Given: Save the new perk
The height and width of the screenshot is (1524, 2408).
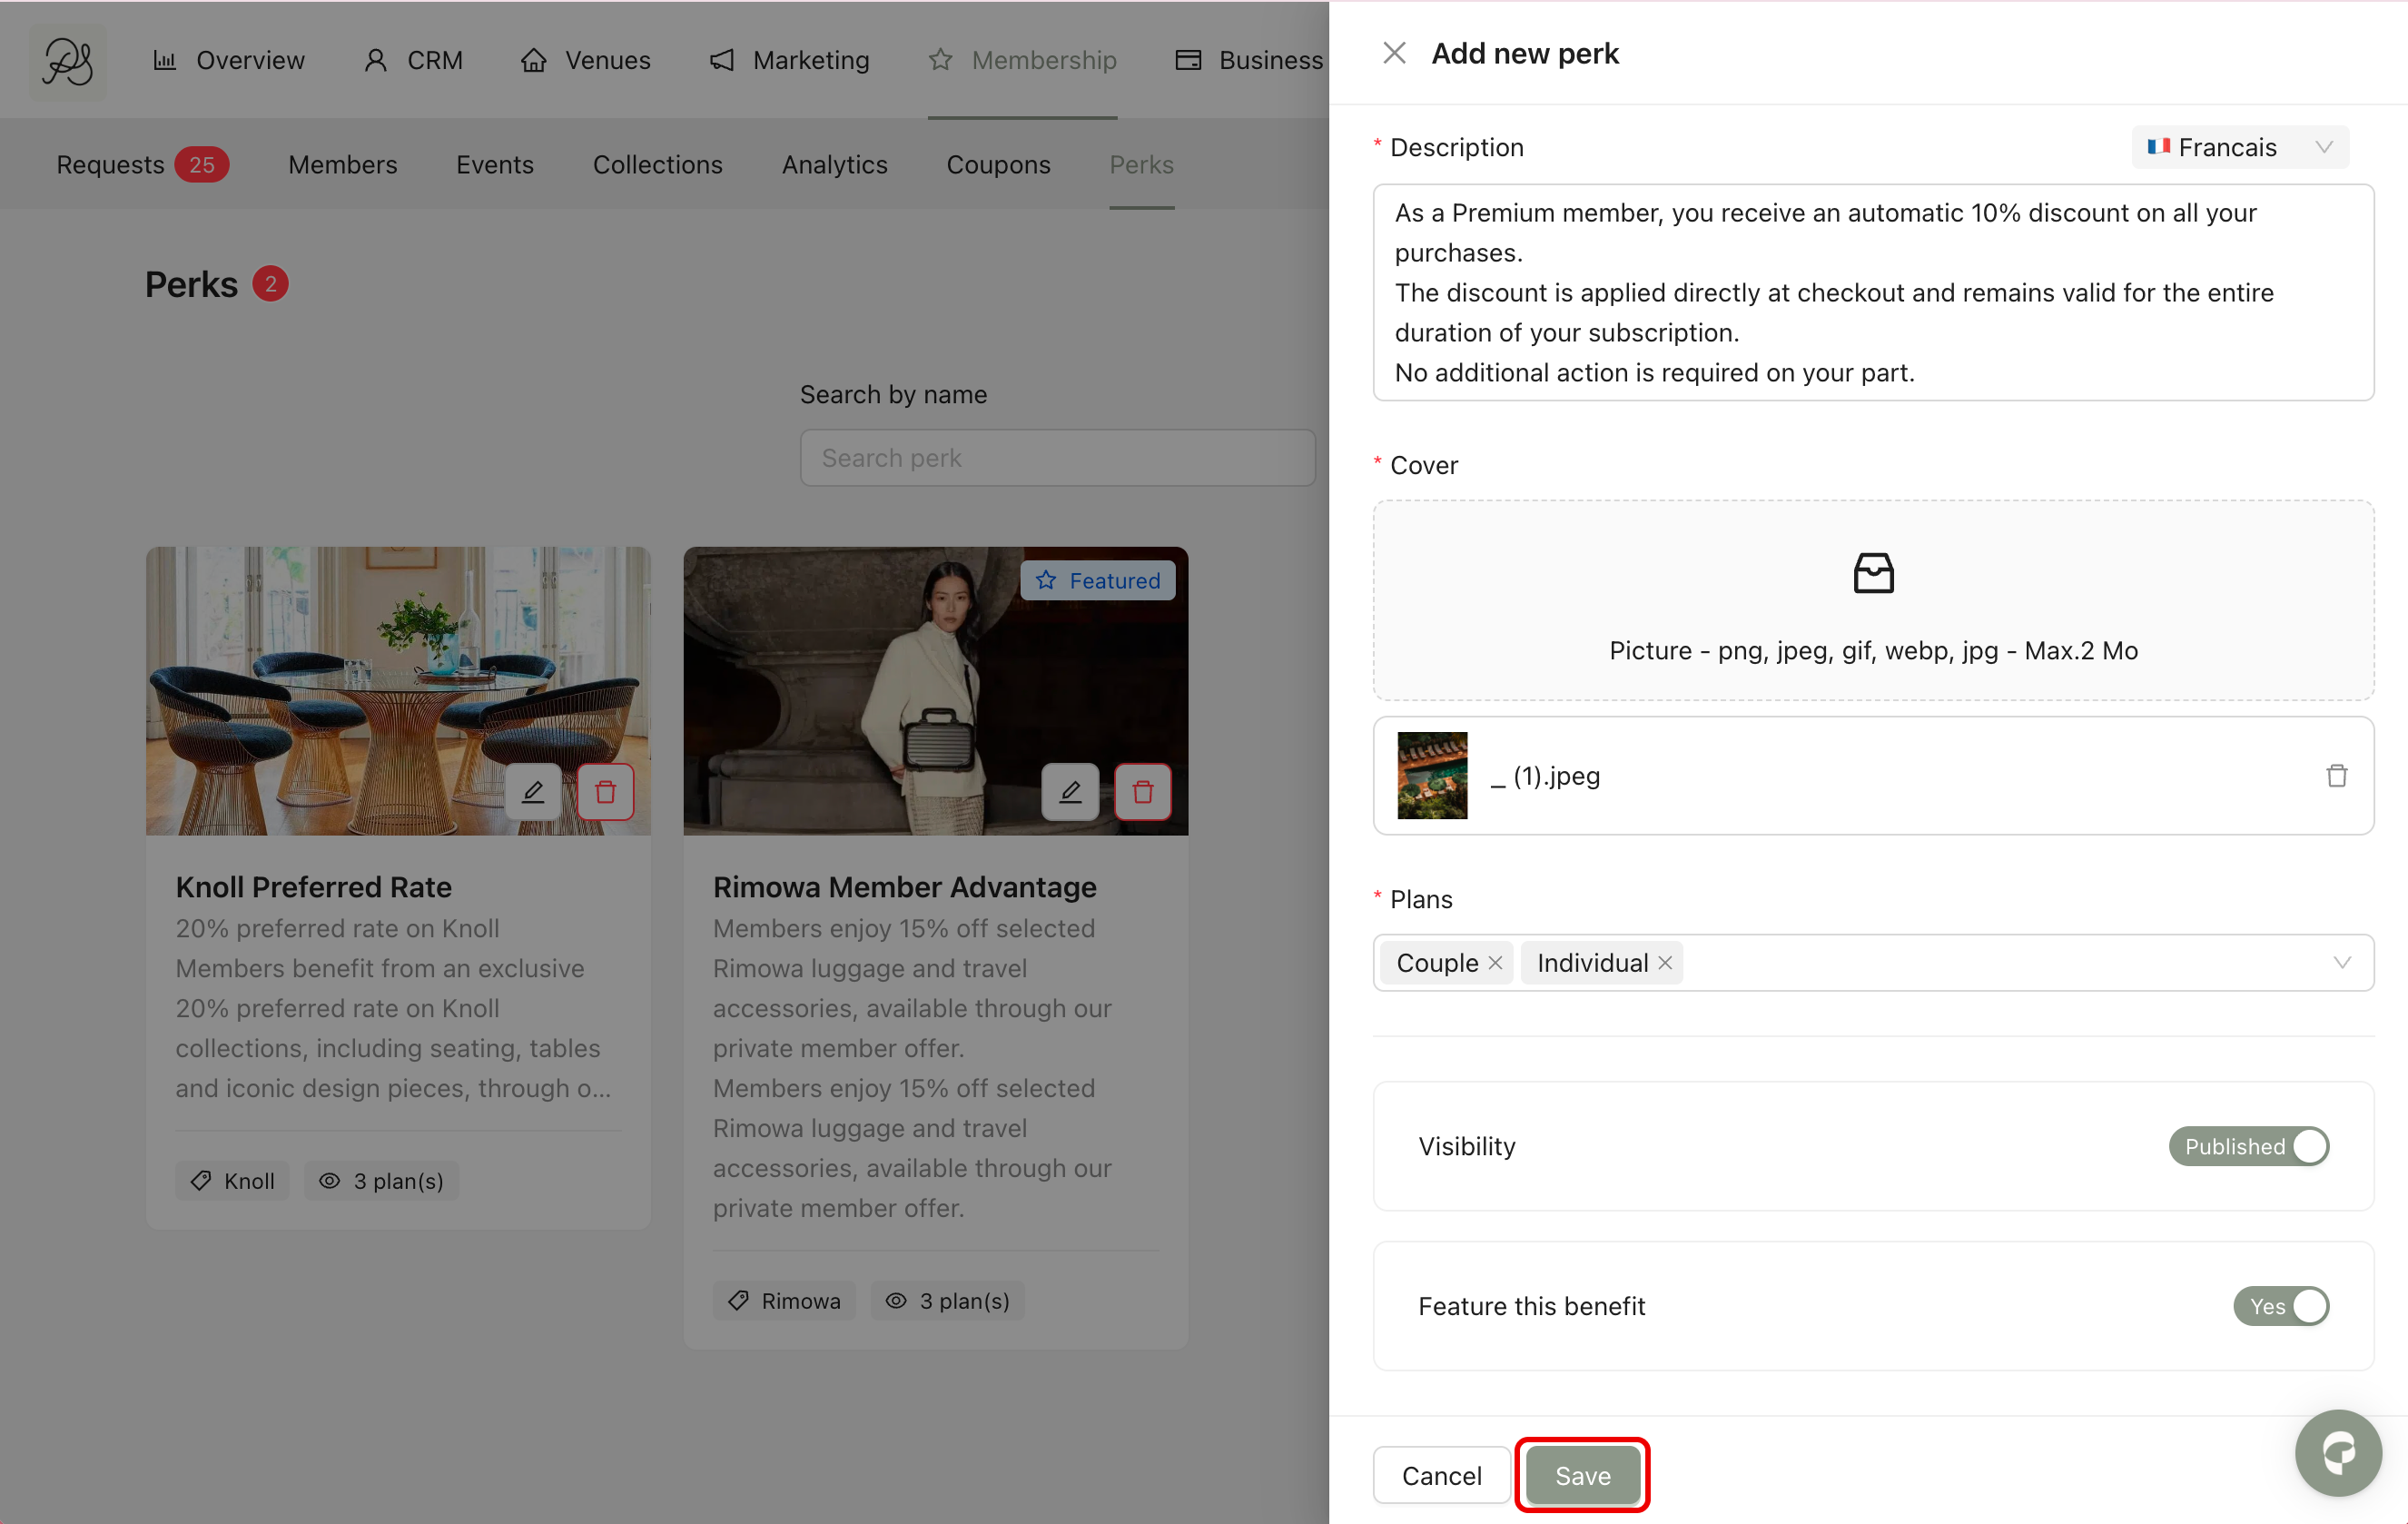Looking at the screenshot, I should coord(1582,1475).
